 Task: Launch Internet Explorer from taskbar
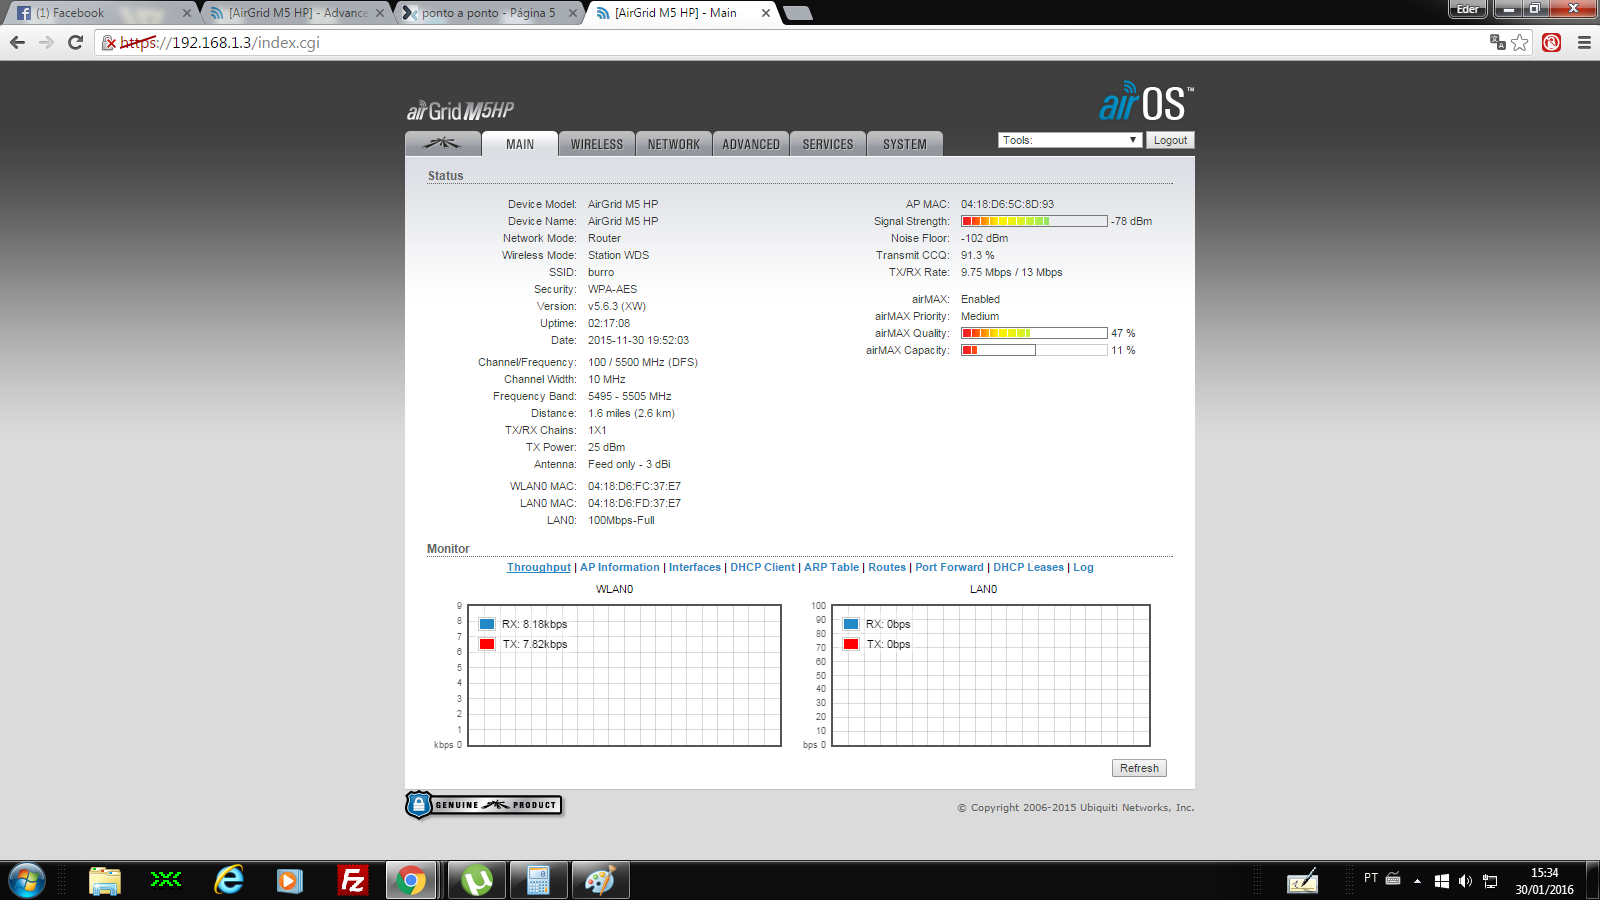(229, 880)
